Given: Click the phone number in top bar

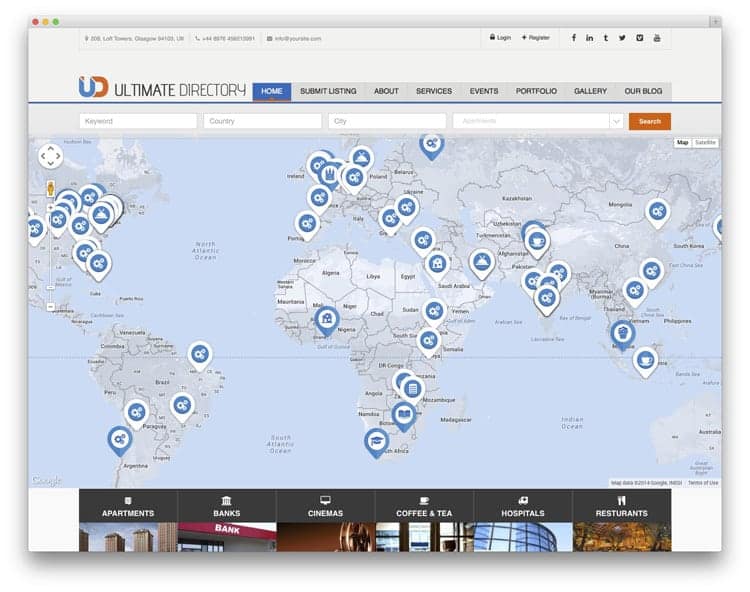Looking at the screenshot, I should [x=225, y=38].
